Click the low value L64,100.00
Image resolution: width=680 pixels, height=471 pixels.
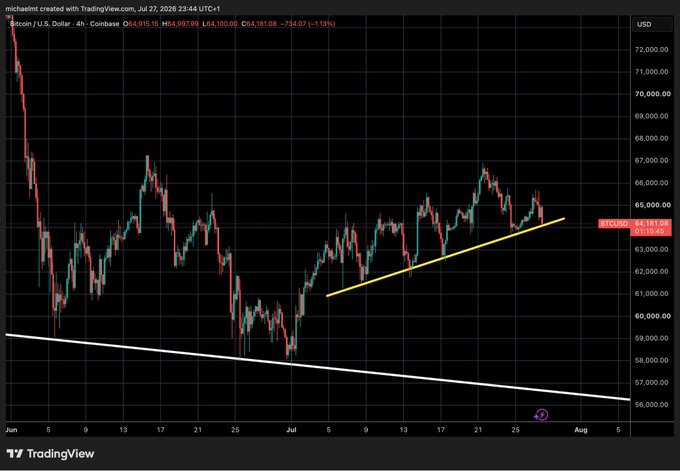[x=220, y=24]
